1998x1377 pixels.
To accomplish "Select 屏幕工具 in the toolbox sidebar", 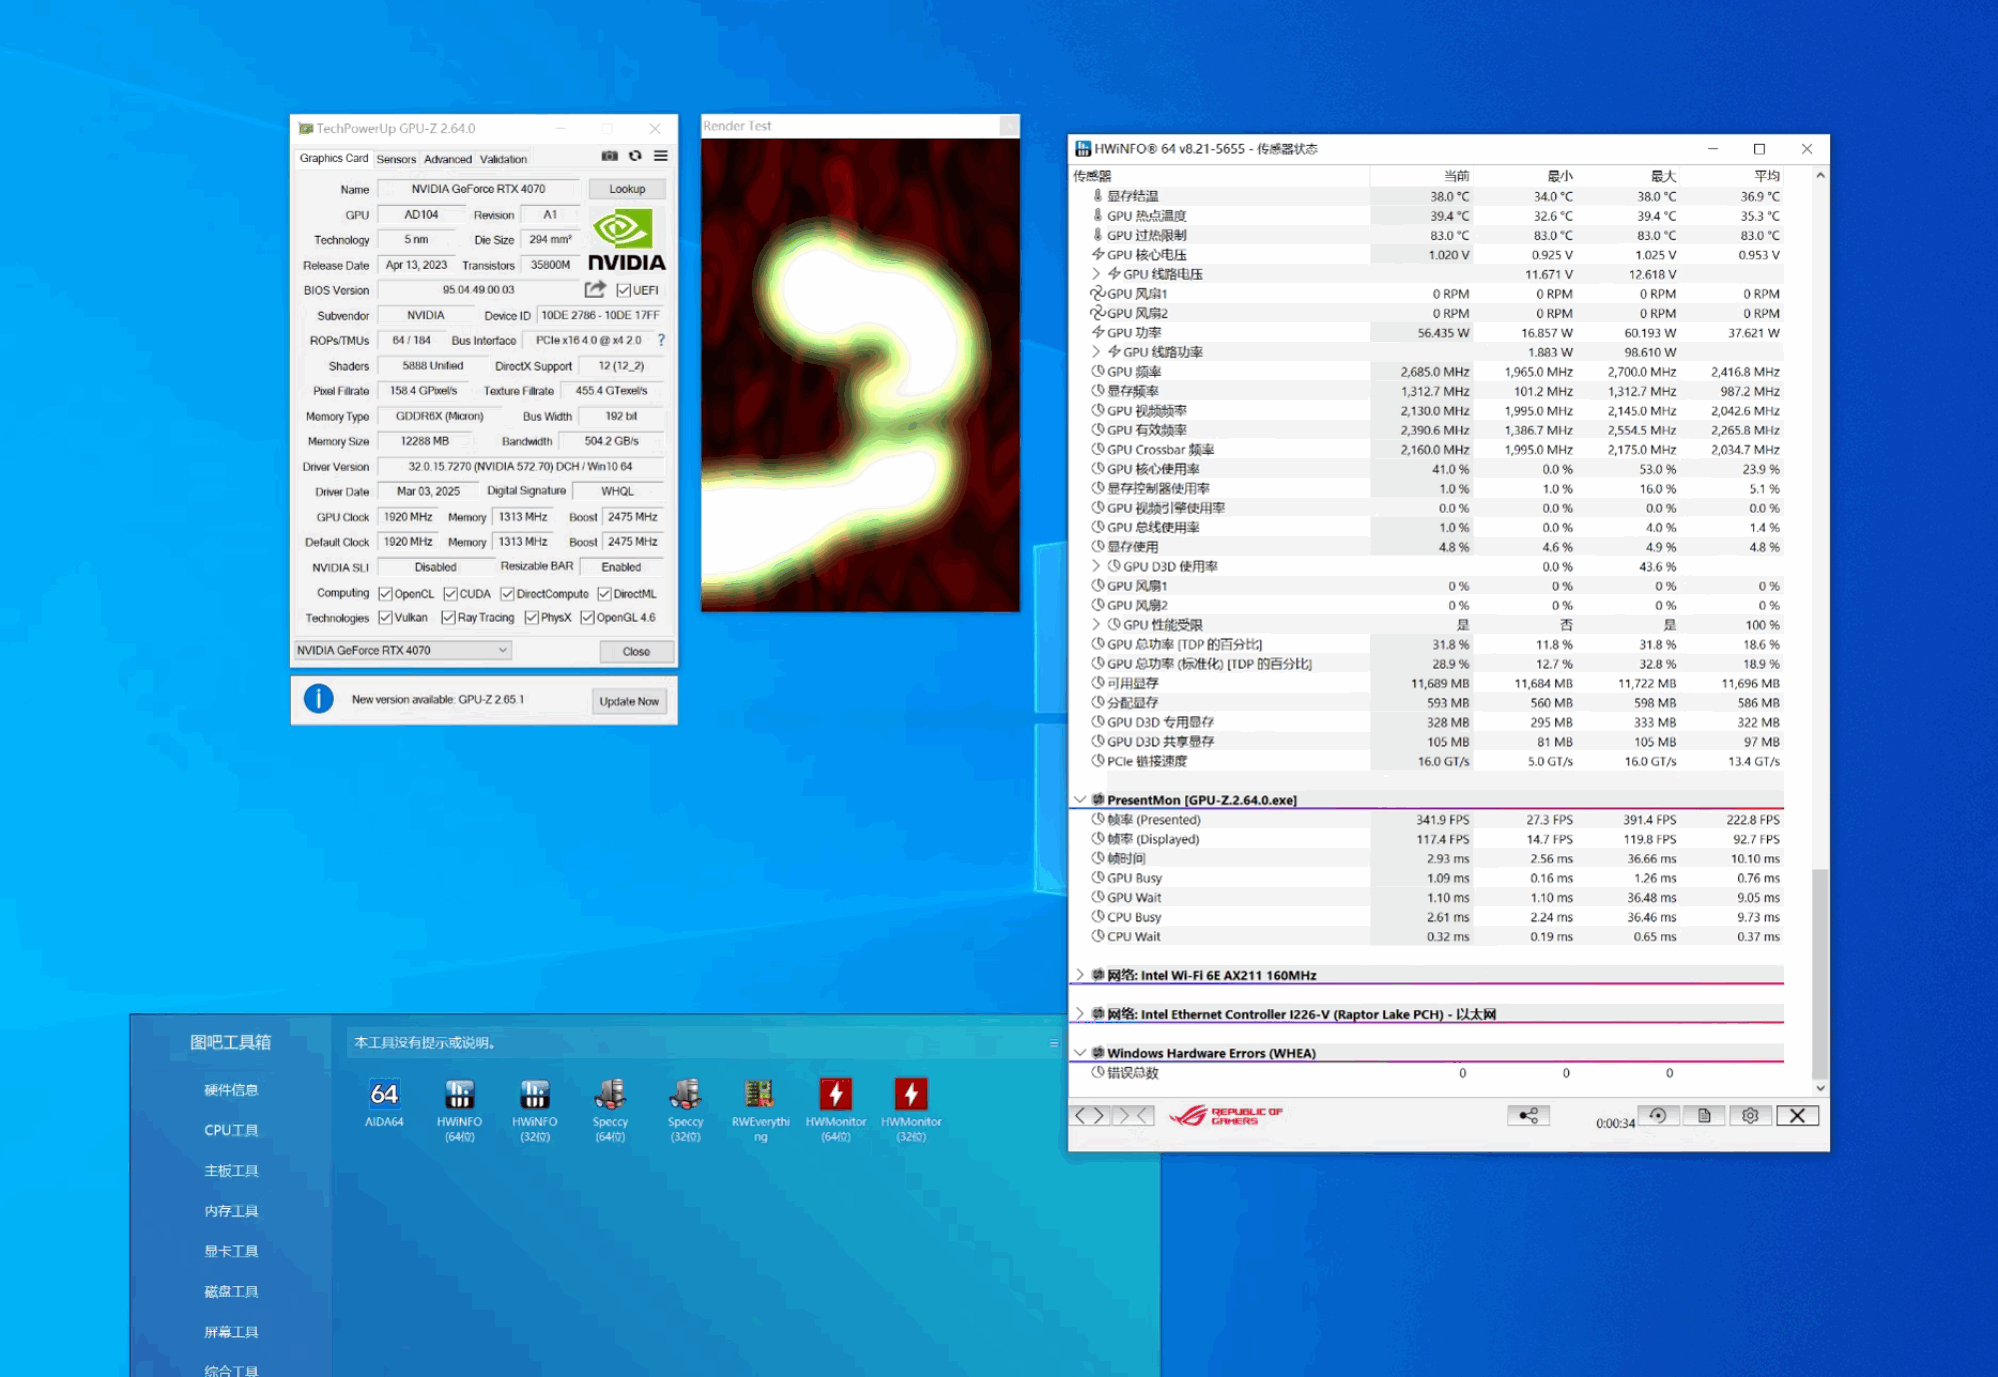I will click(231, 1332).
